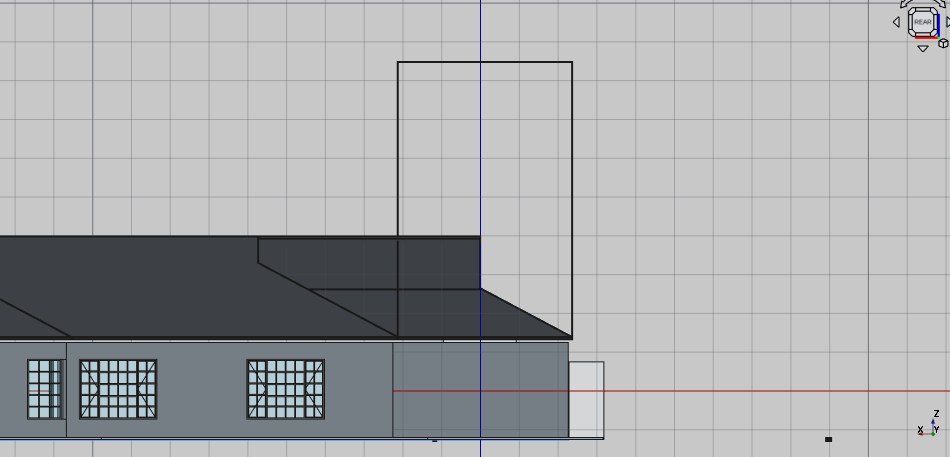Click the XYZ axis indicator in corner
This screenshot has width=950, height=457.
pyautogui.click(x=930, y=424)
